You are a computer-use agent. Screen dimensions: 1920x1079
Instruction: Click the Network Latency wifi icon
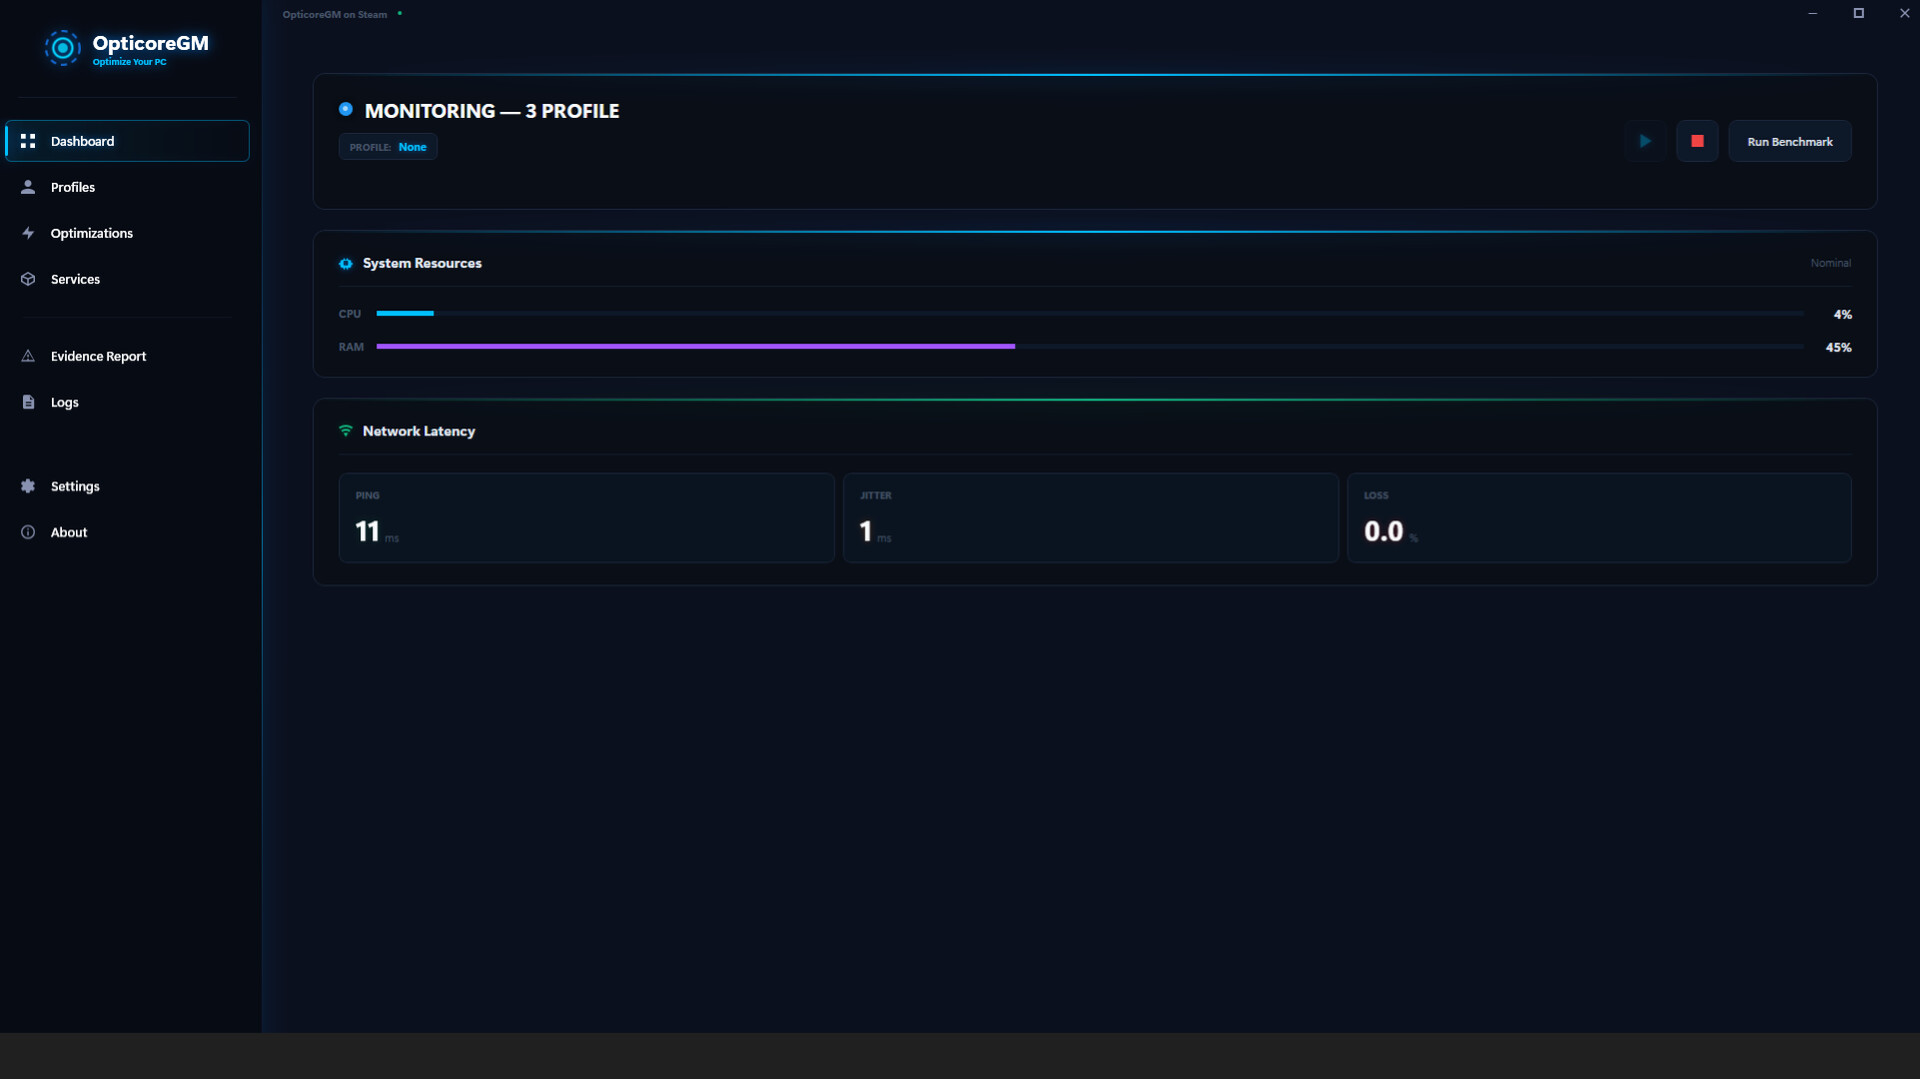[346, 430]
